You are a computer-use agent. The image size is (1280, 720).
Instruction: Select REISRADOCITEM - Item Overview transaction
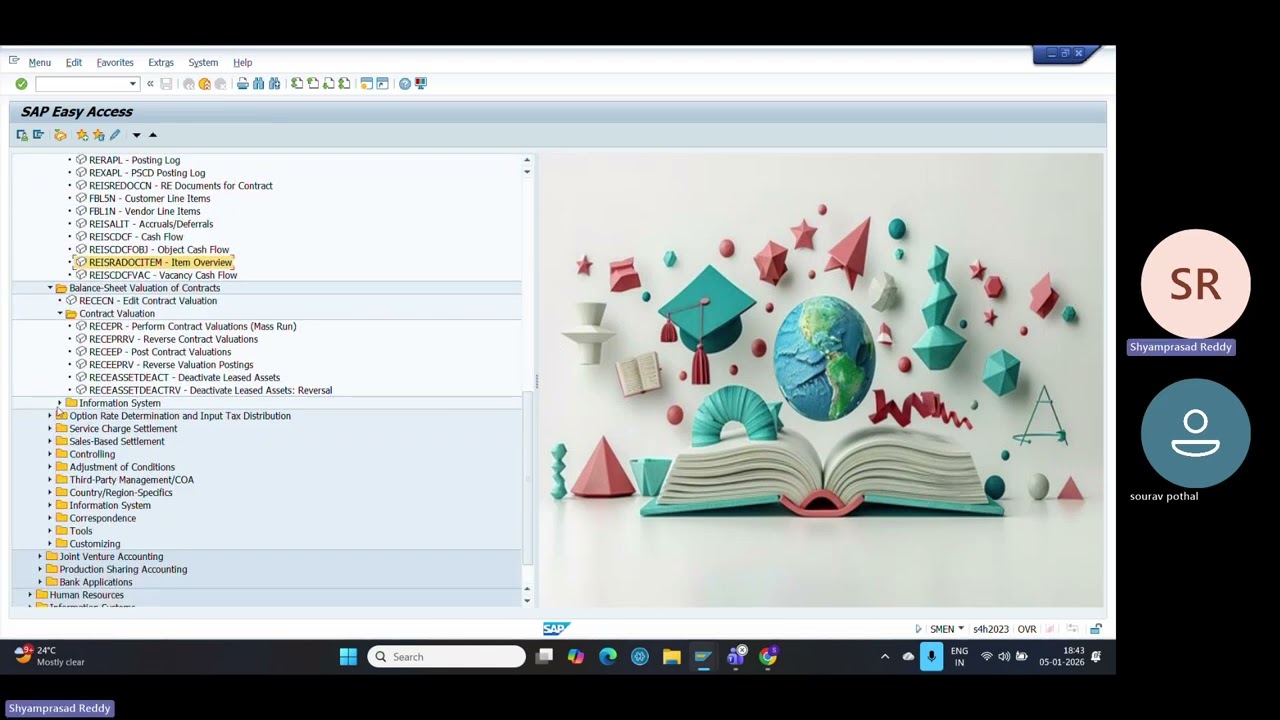point(160,262)
